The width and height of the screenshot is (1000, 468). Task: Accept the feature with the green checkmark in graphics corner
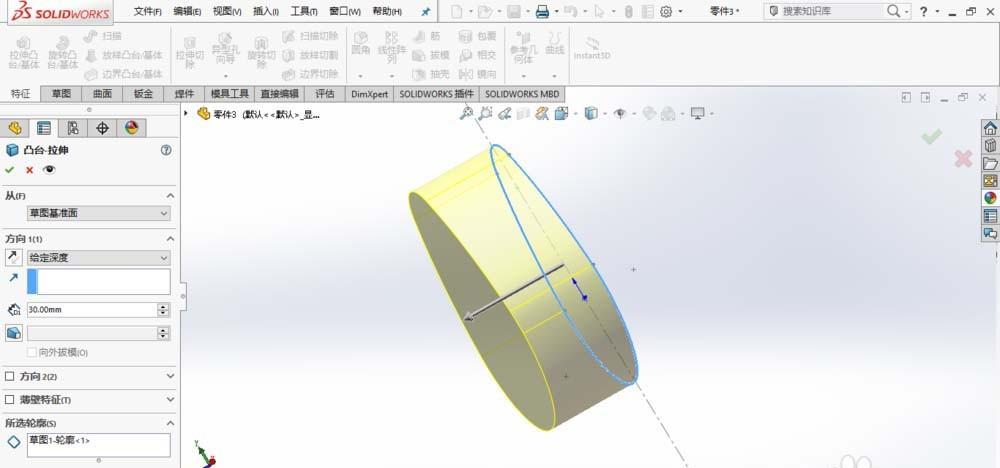click(932, 136)
